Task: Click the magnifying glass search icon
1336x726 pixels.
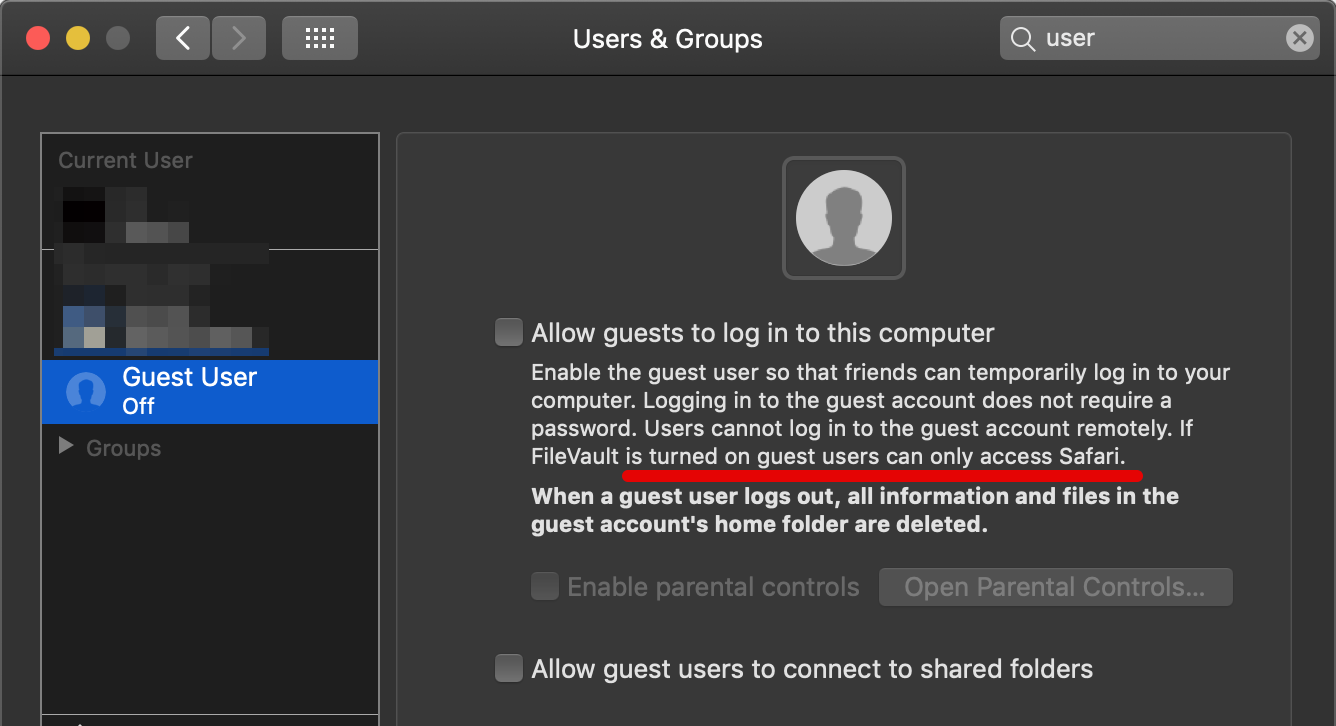Action: [1022, 39]
